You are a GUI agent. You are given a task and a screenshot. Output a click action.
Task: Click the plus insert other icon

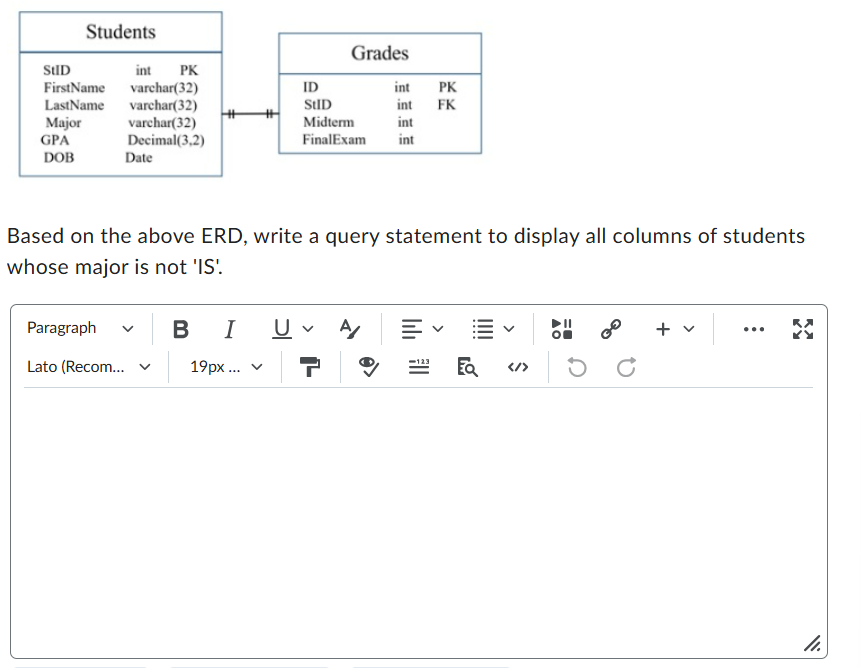(x=663, y=329)
